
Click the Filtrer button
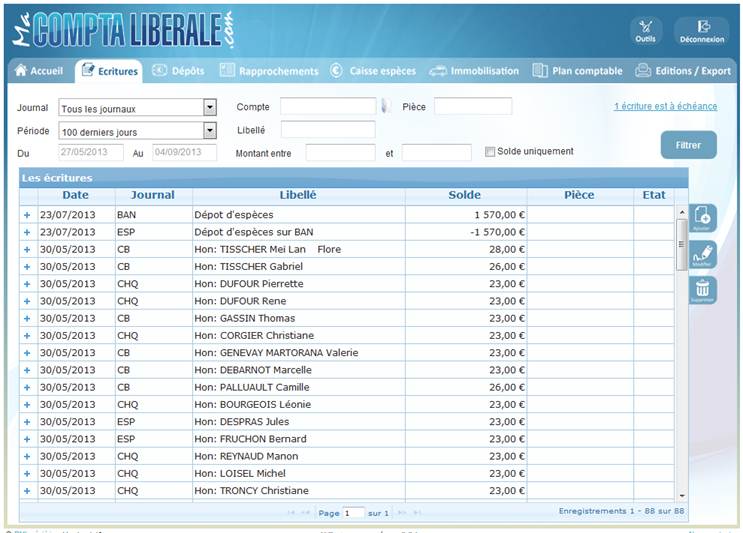(689, 145)
